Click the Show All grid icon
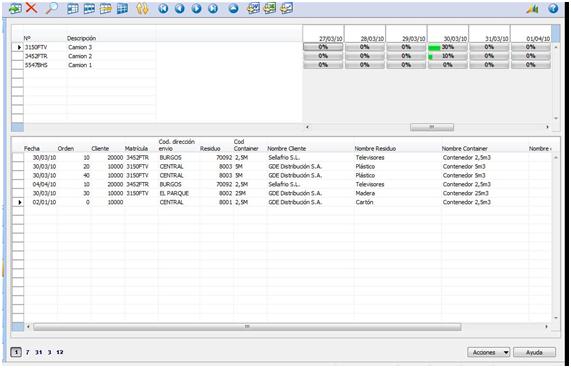This screenshot has width=571, height=368. (x=122, y=8)
